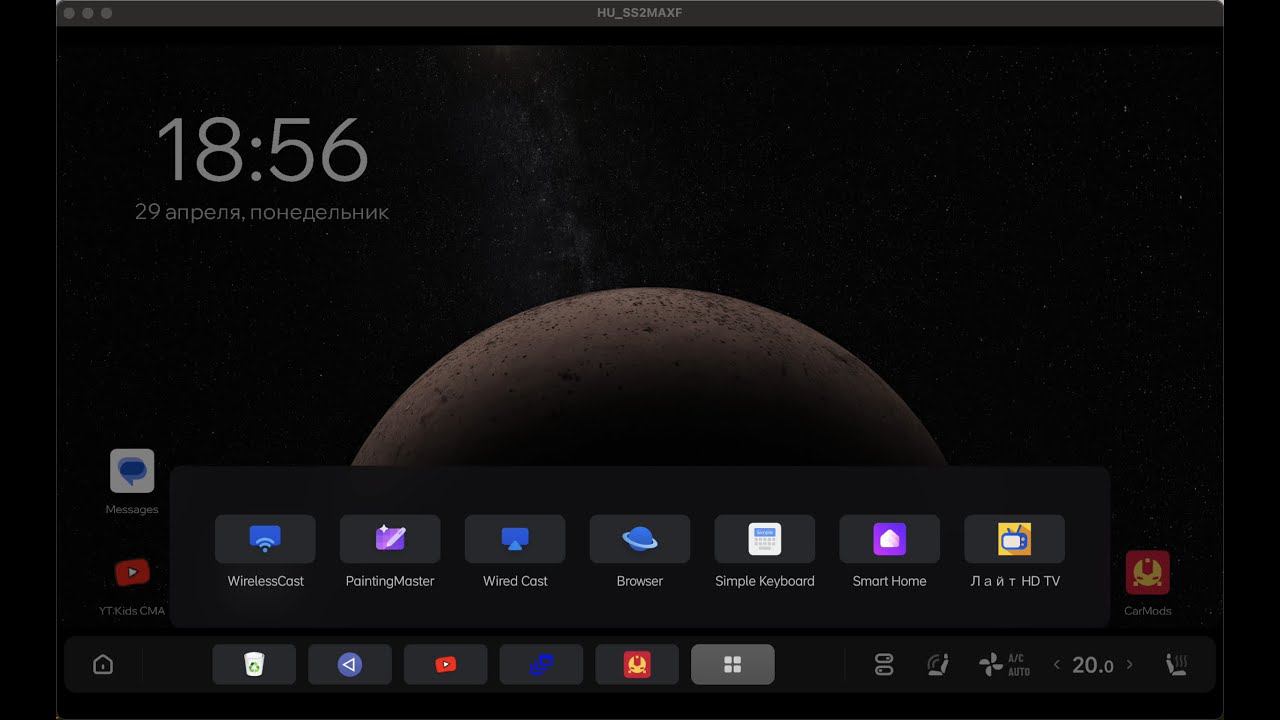Toggle seat heating icon
Image resolution: width=1280 pixels, height=720 pixels.
click(x=1177, y=665)
